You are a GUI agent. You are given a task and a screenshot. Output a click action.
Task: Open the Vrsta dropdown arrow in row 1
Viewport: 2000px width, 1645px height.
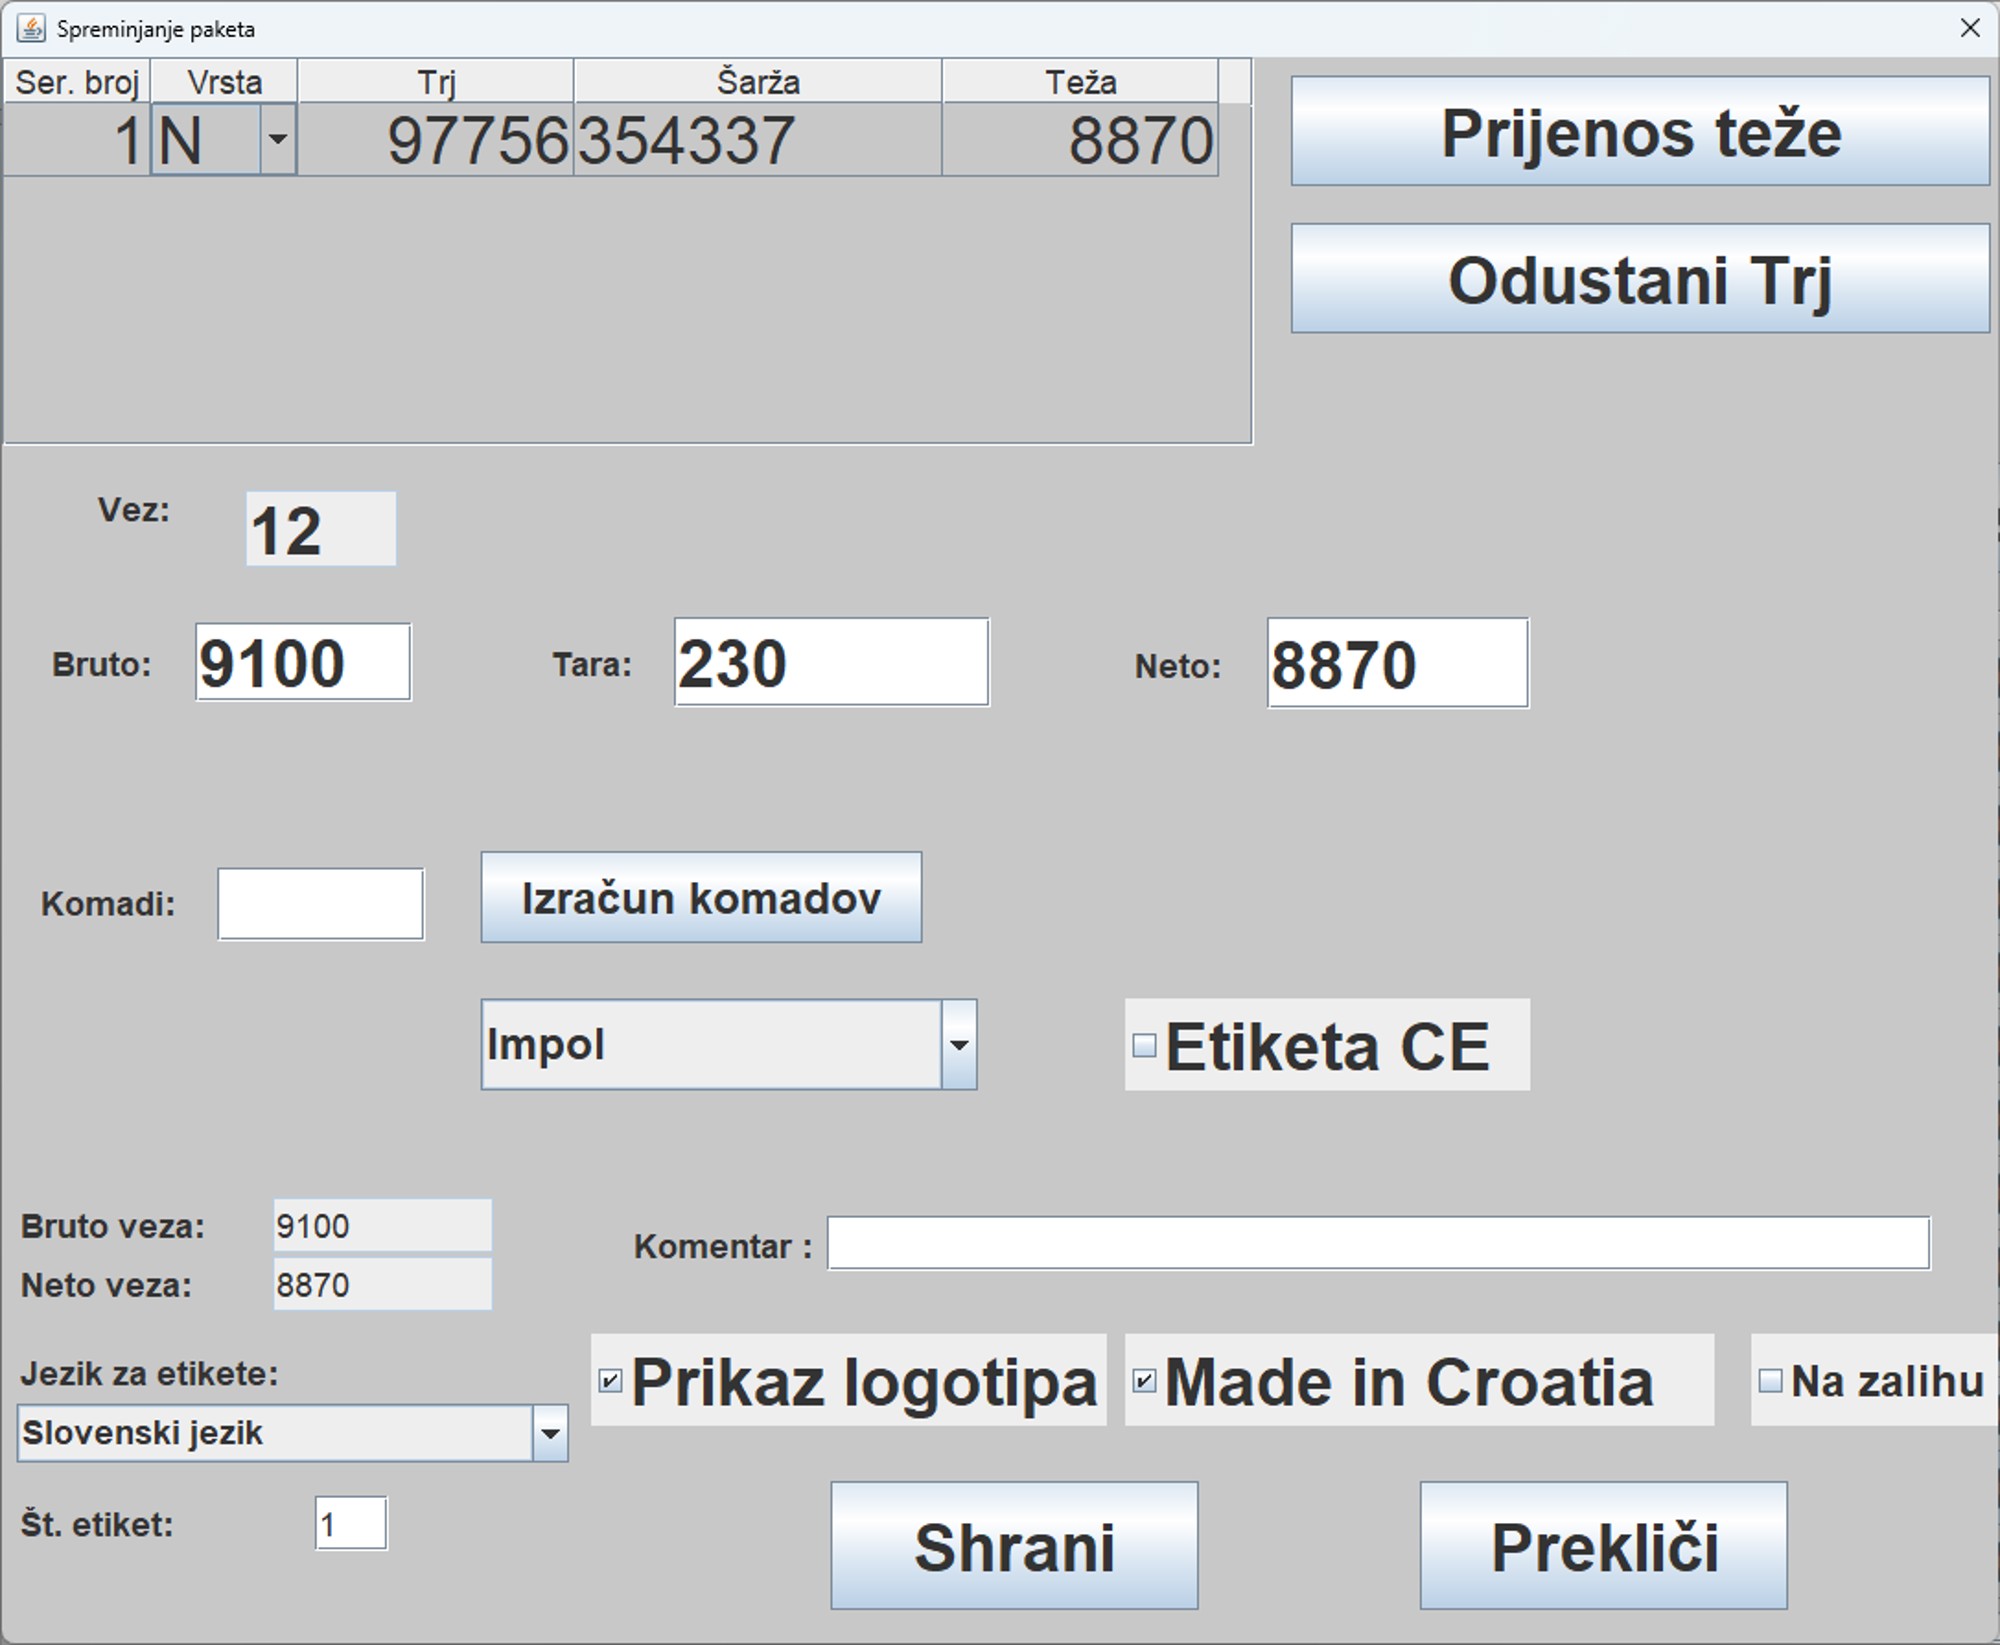tap(278, 139)
